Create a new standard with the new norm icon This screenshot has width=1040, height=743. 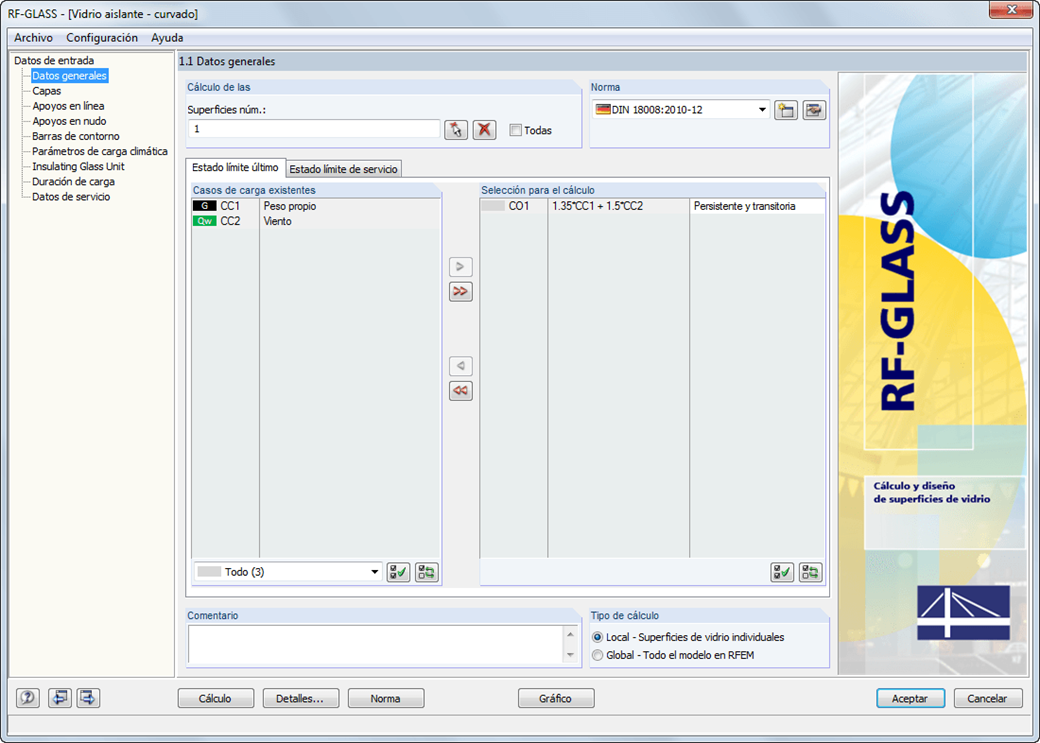[x=786, y=110]
